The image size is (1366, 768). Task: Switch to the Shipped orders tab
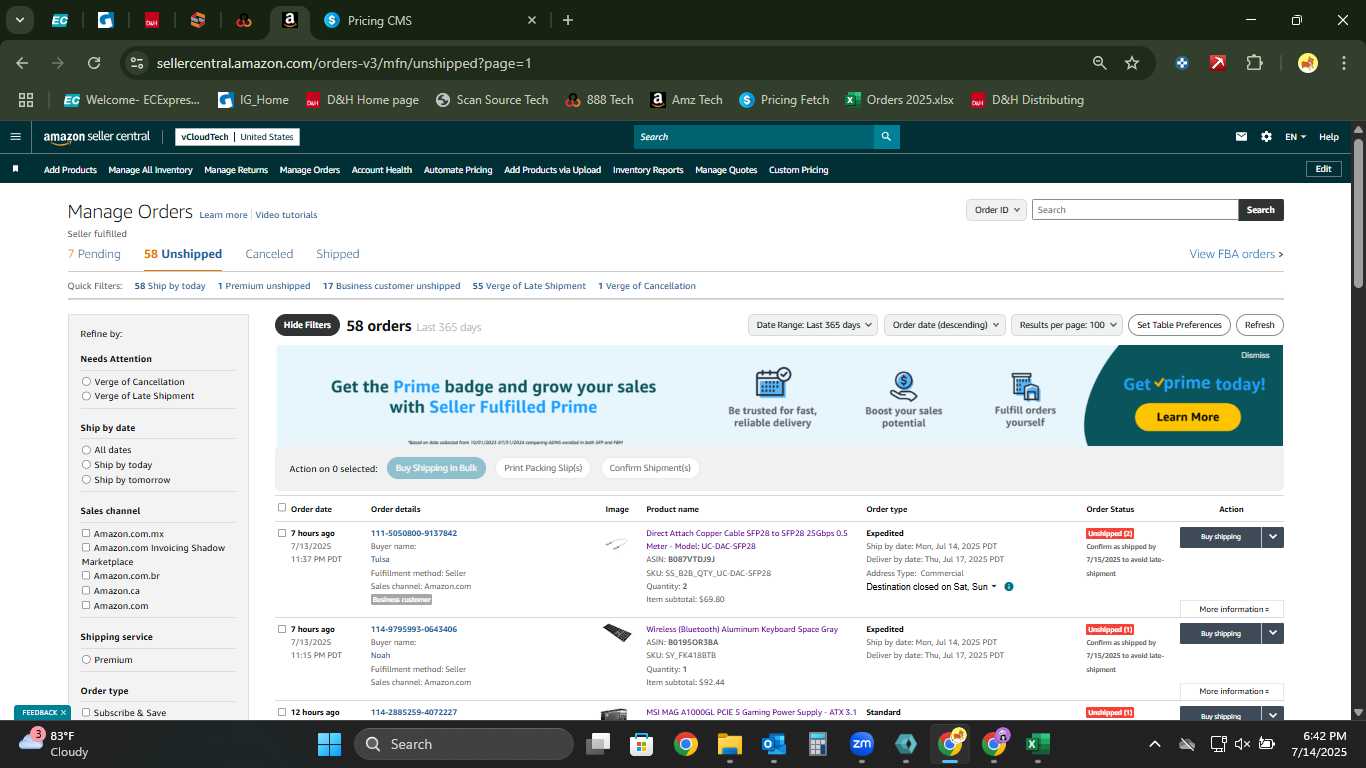click(338, 254)
